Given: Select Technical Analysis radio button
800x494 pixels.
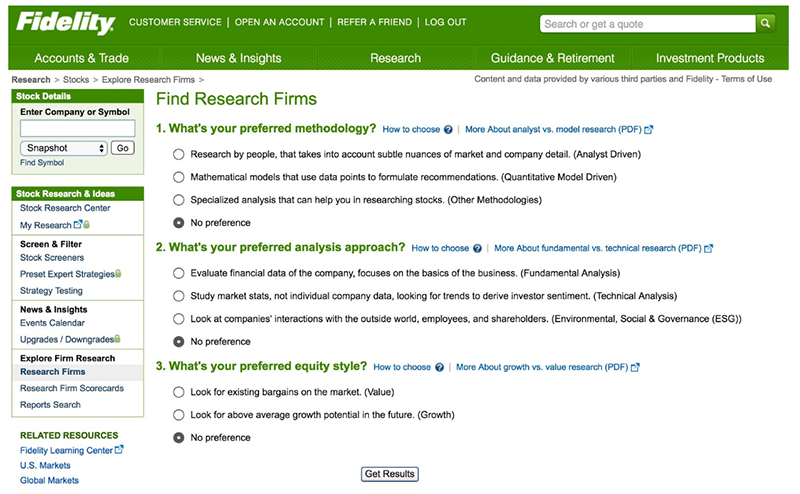Looking at the screenshot, I should 179,296.
